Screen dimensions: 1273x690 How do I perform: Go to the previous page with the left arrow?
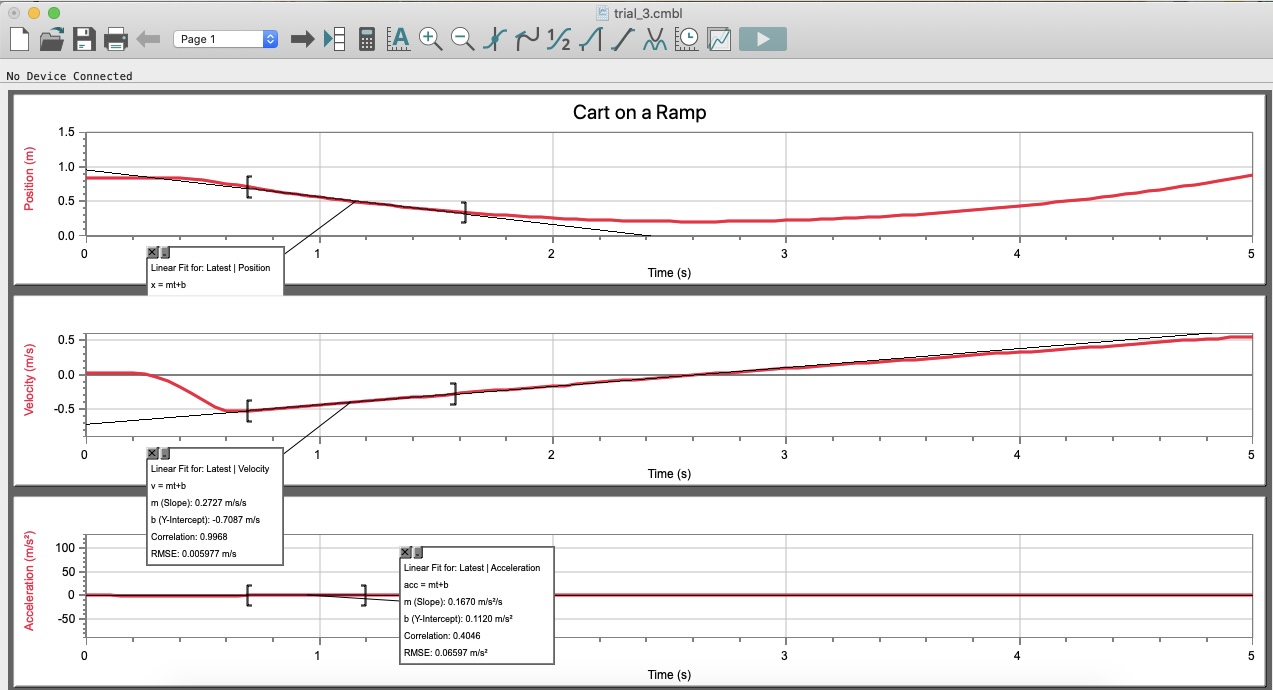[149, 39]
